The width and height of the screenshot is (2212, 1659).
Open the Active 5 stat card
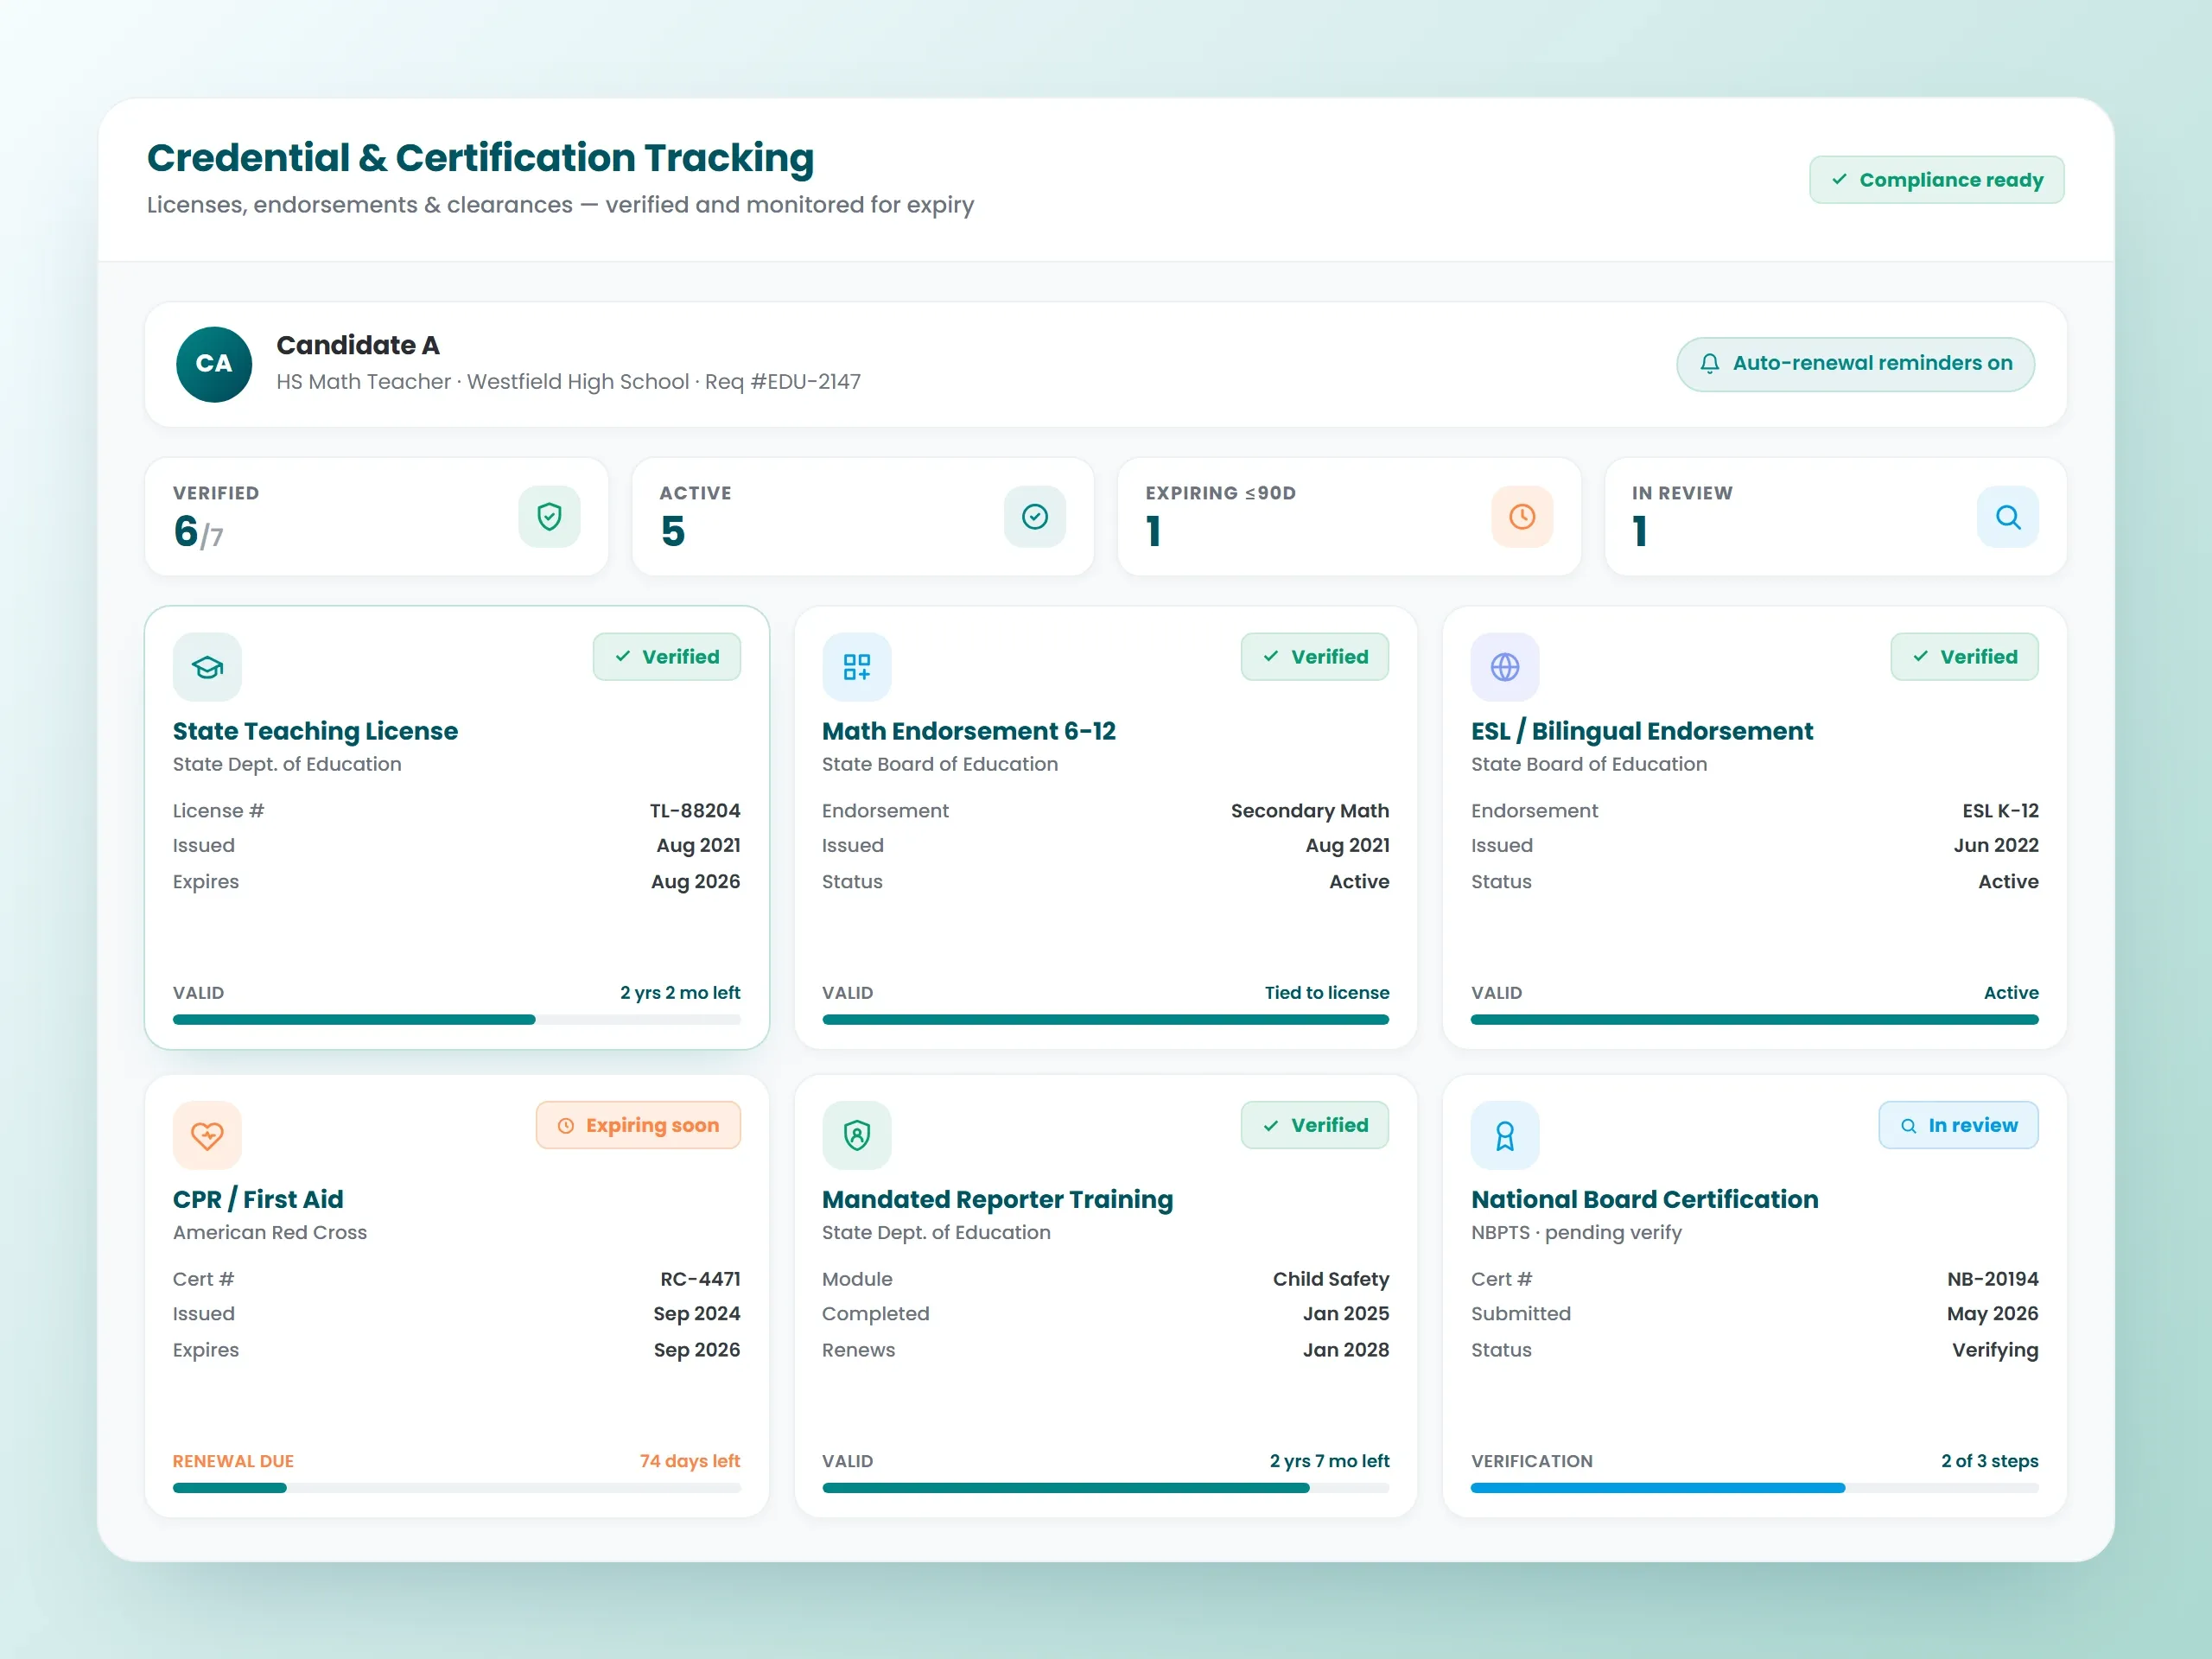pyautogui.click(x=862, y=516)
